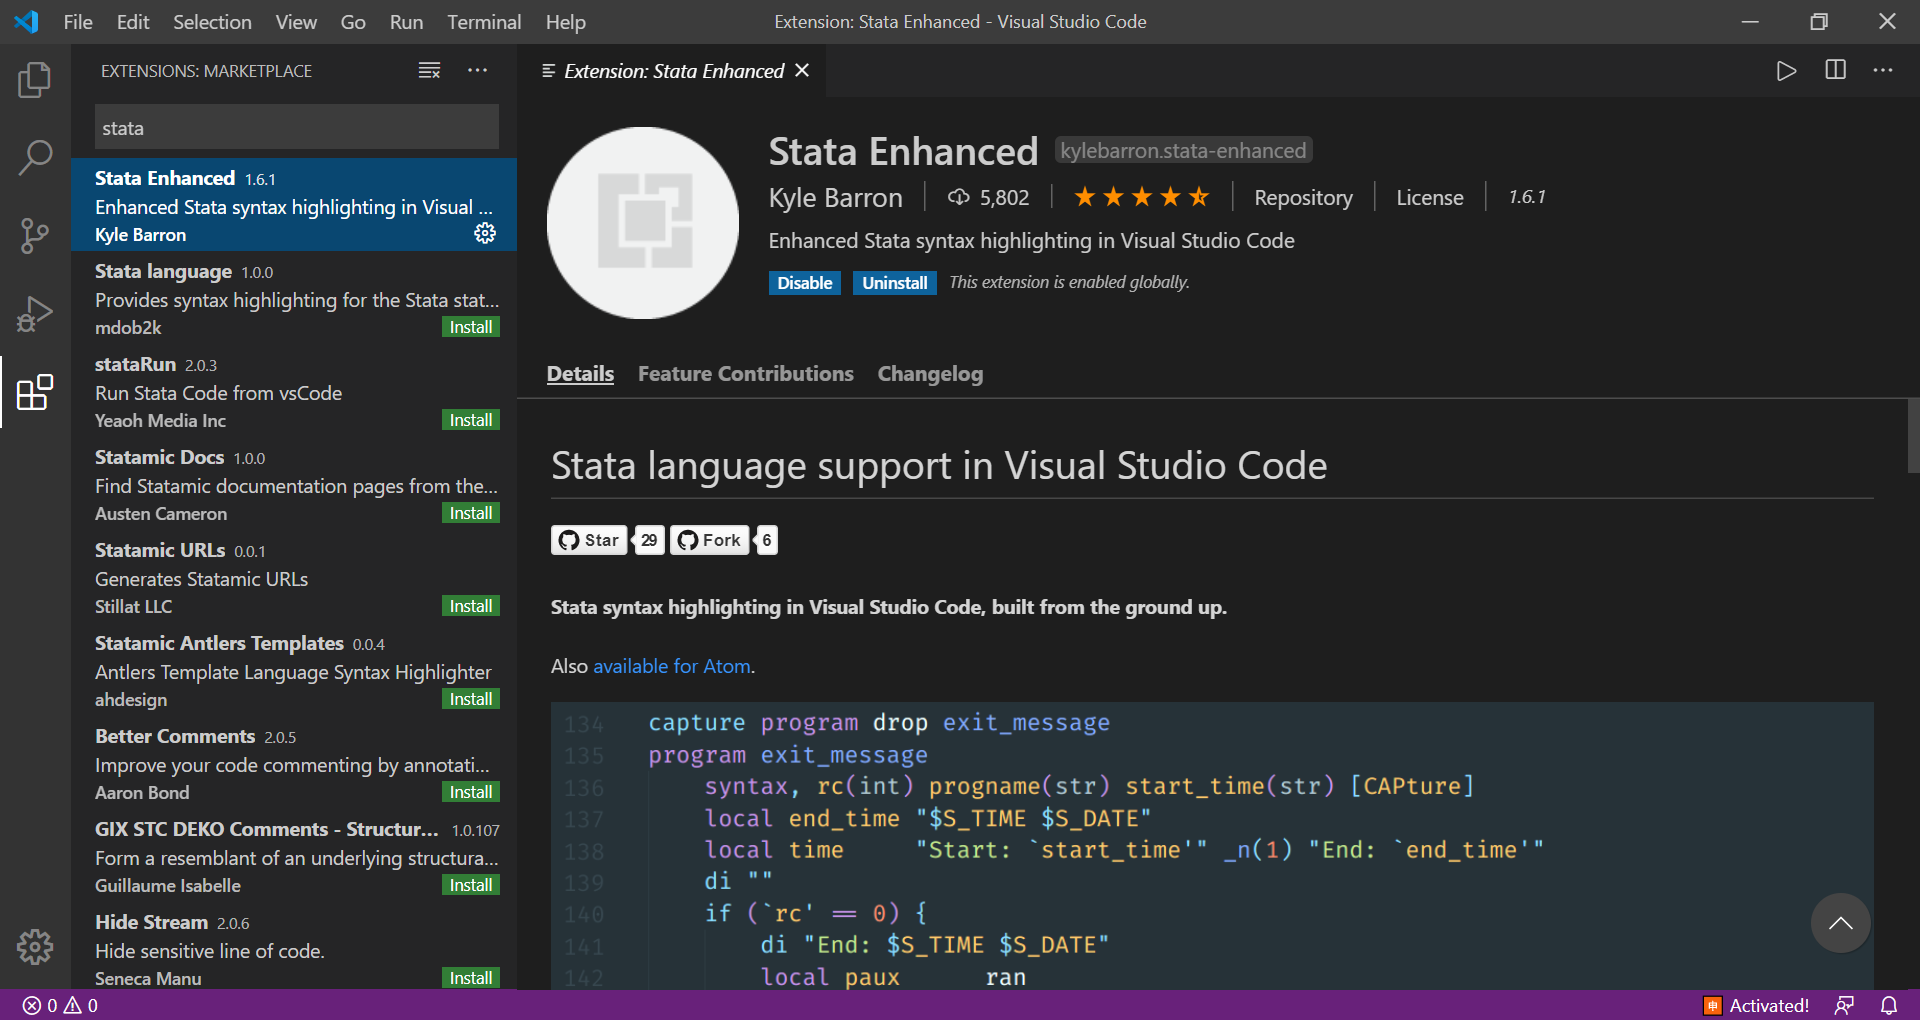
Task: Open the Run and Debug view
Action: click(35, 313)
